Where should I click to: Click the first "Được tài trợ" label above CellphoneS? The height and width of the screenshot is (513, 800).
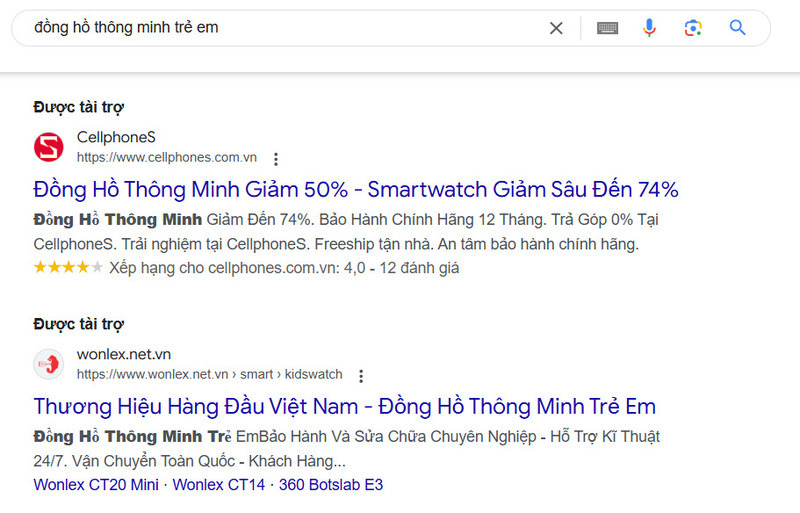click(79, 107)
